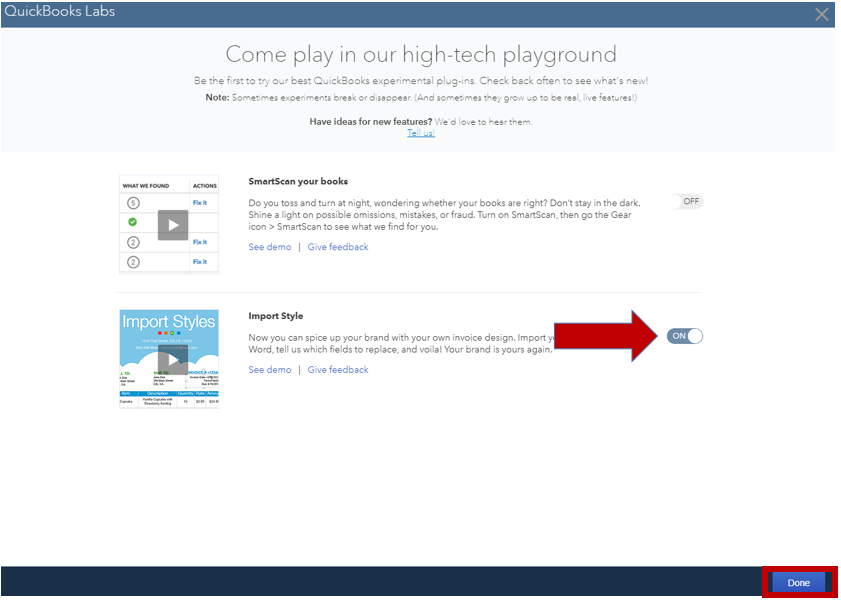Open the Tell us! feedback link
This screenshot has width=841, height=603.
420,133
